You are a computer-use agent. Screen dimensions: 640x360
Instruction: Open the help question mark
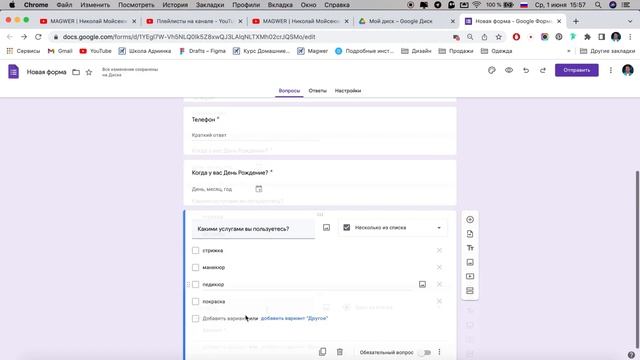[631, 354]
